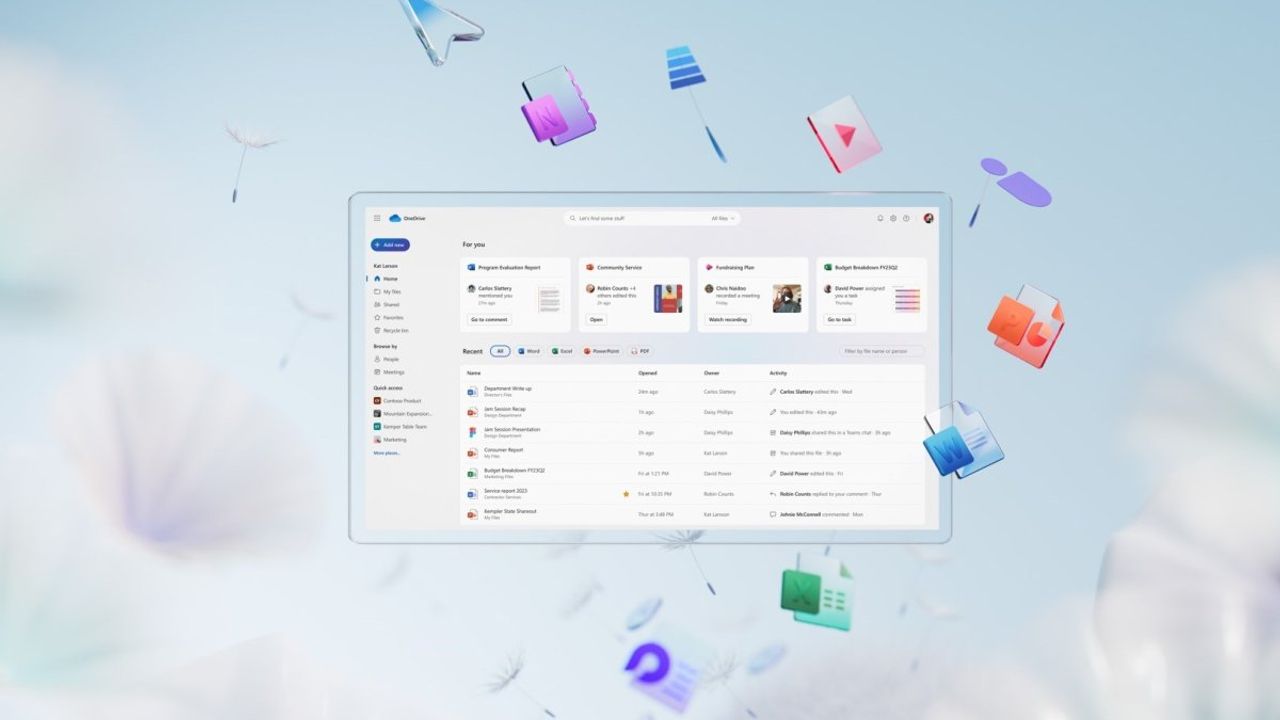The width and height of the screenshot is (1280, 720).
Task: Open My files in the sidebar
Action: [x=388, y=292]
